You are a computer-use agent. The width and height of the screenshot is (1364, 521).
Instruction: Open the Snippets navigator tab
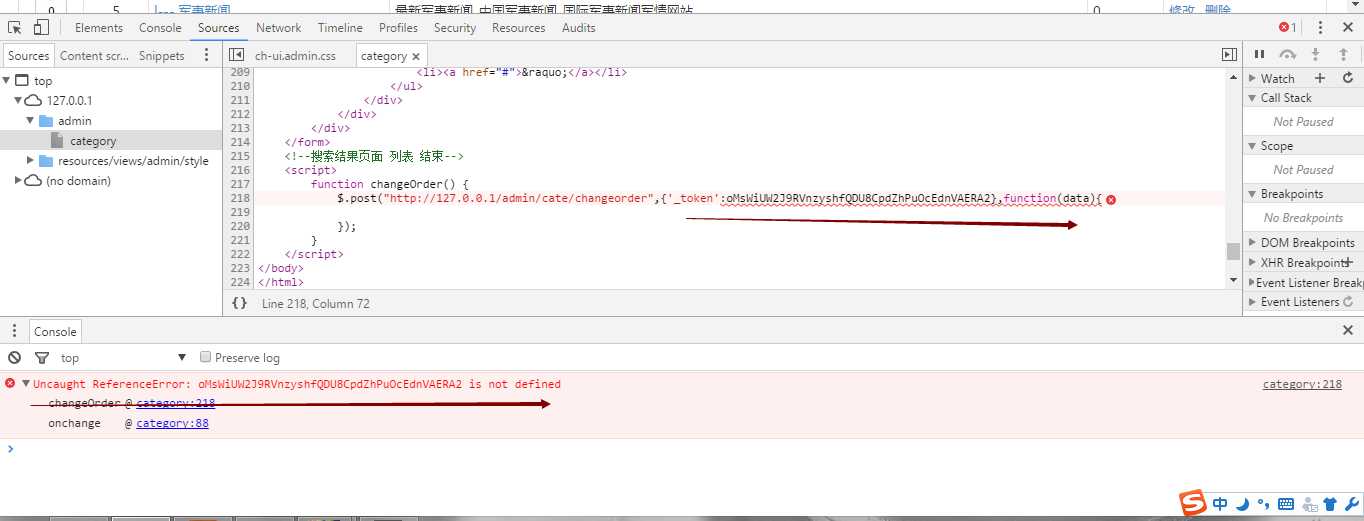(x=162, y=56)
